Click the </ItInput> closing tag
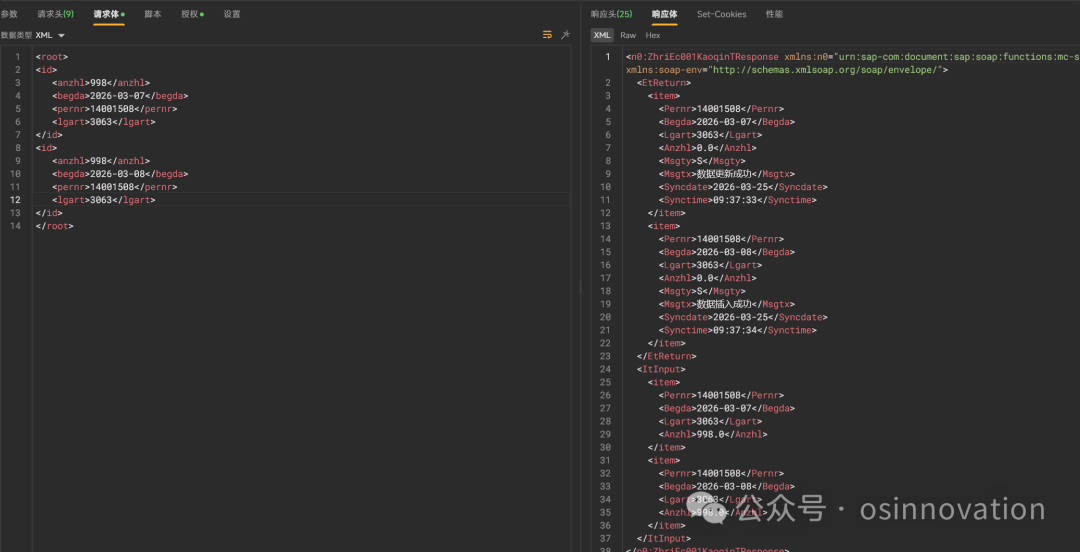The width and height of the screenshot is (1080, 552). coord(664,538)
